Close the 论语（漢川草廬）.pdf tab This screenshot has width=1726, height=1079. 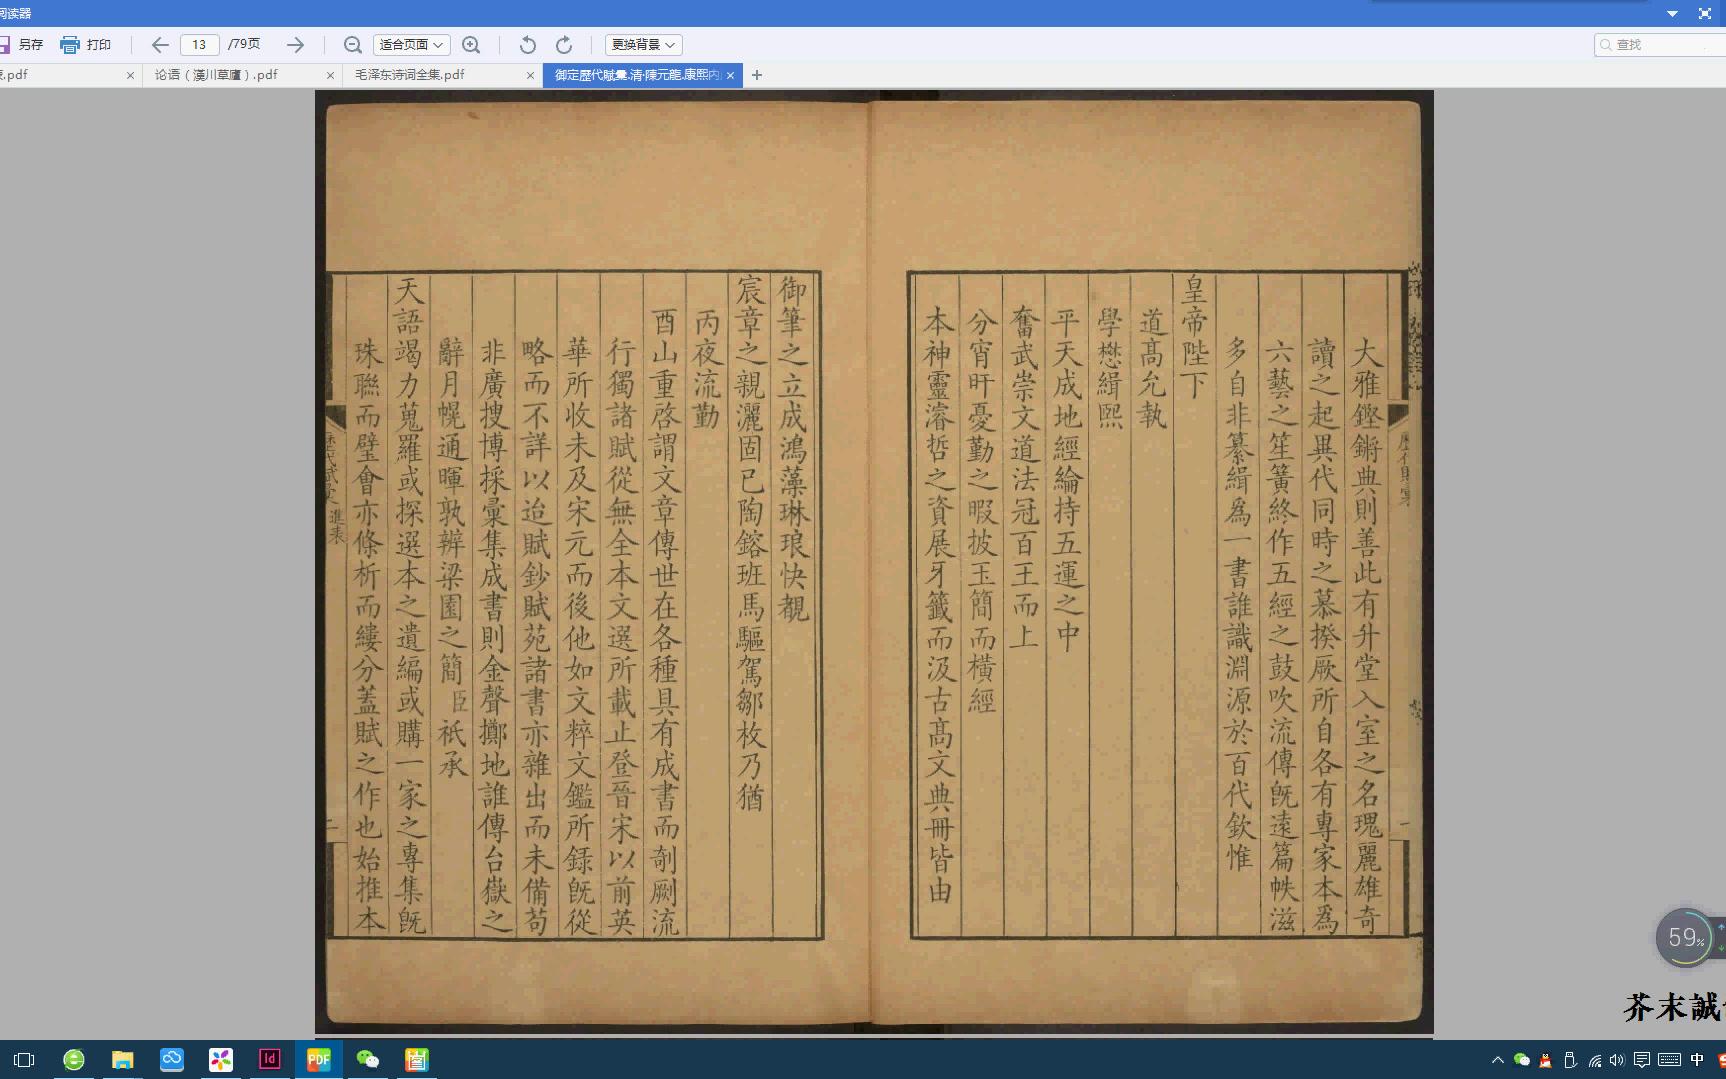point(330,75)
